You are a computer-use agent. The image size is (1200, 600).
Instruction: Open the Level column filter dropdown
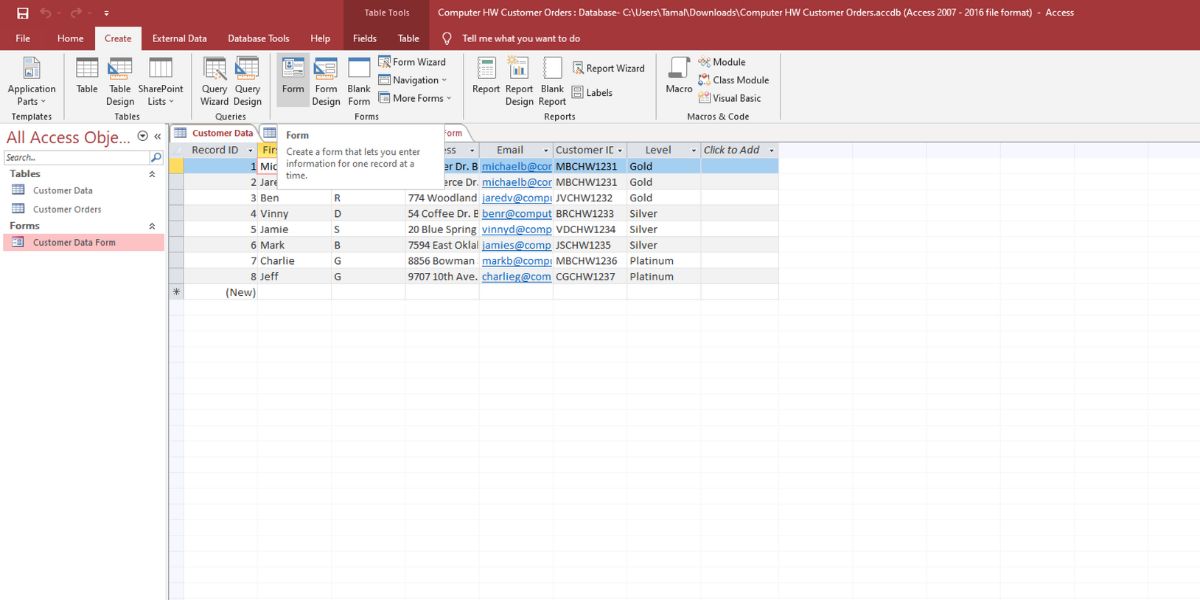click(x=693, y=151)
